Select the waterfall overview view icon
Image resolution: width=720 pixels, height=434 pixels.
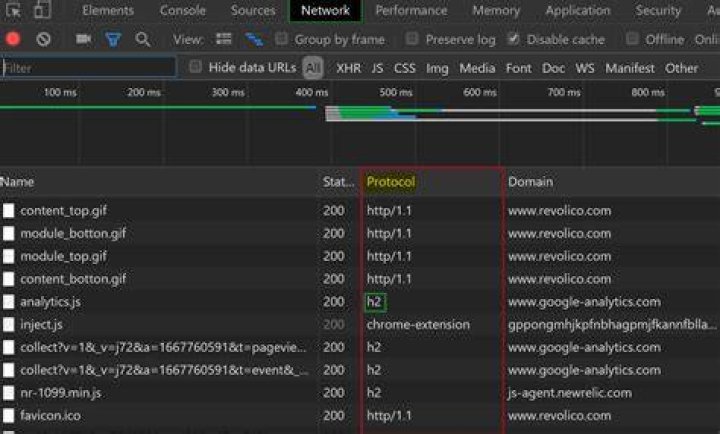[254, 39]
